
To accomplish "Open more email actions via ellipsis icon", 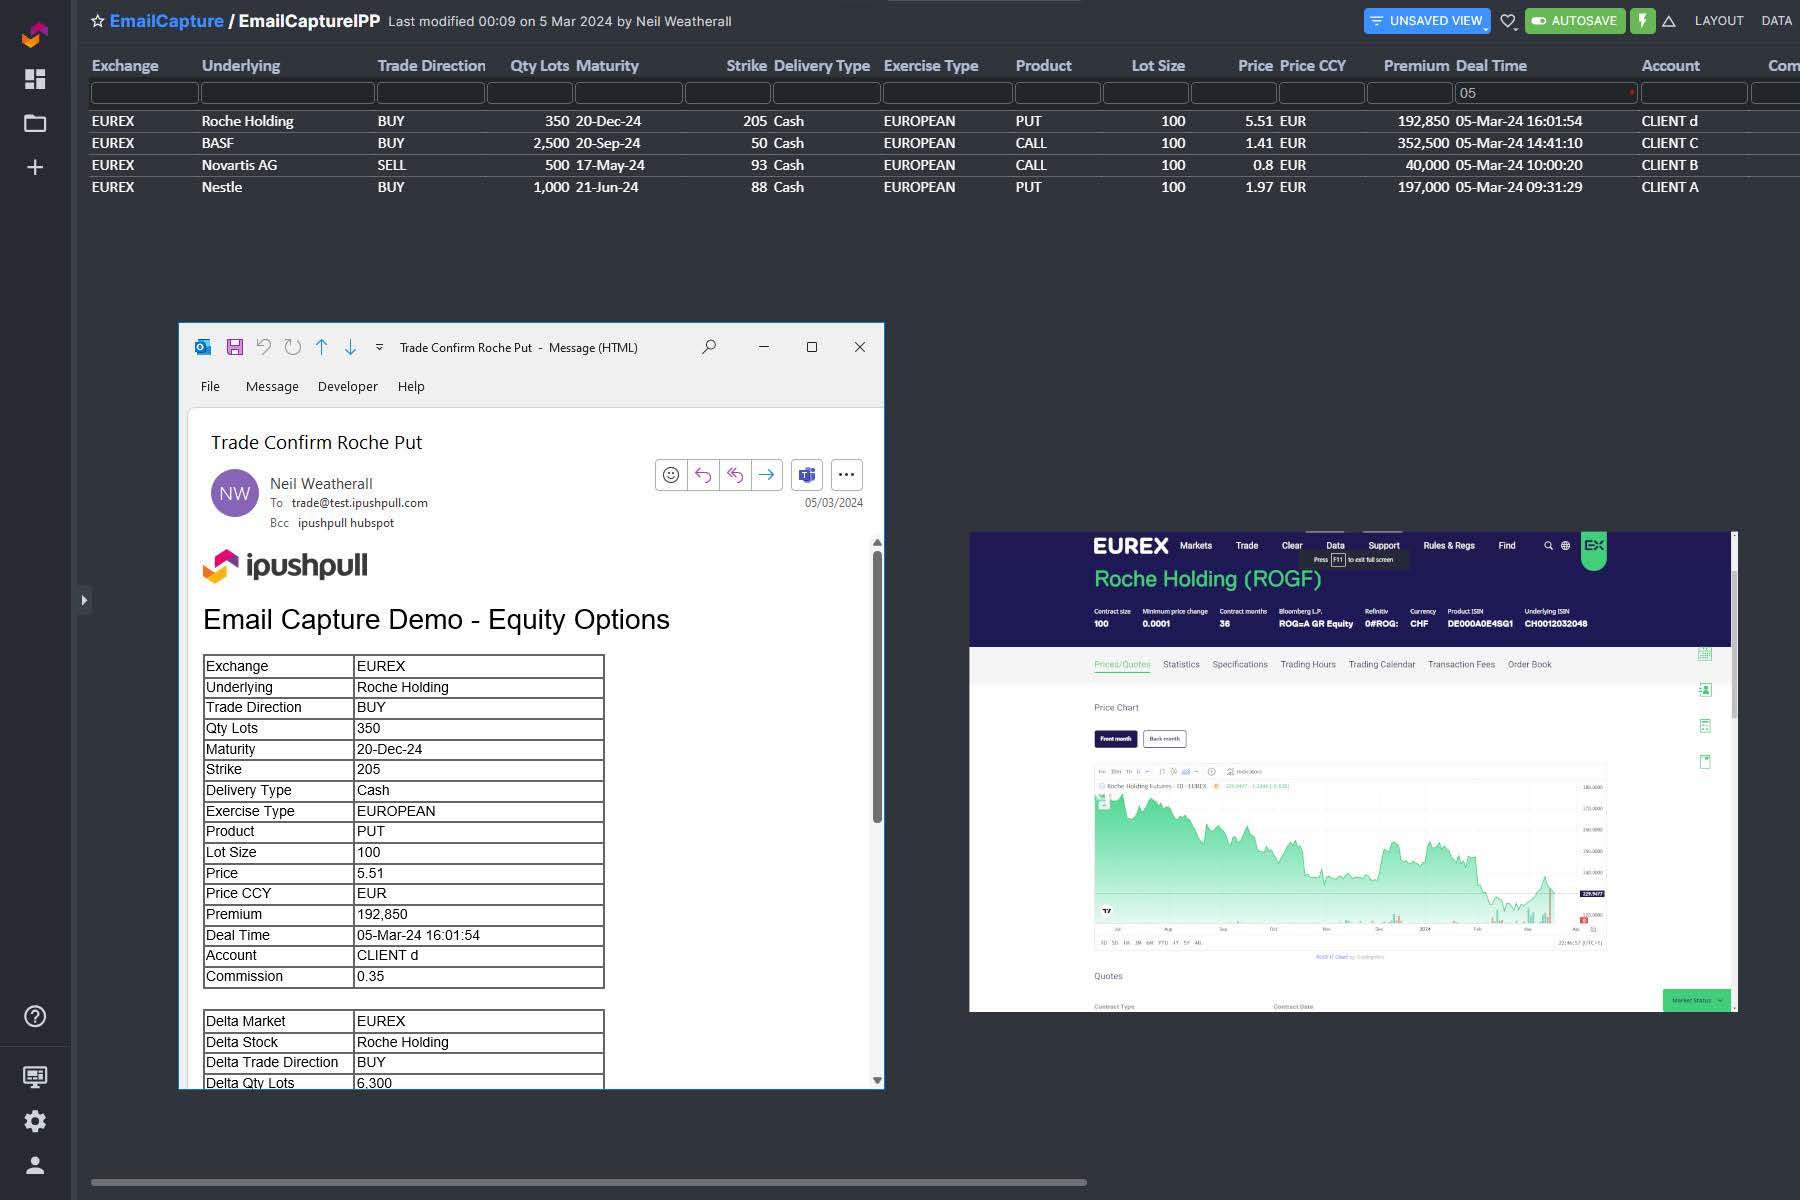I will 846,475.
